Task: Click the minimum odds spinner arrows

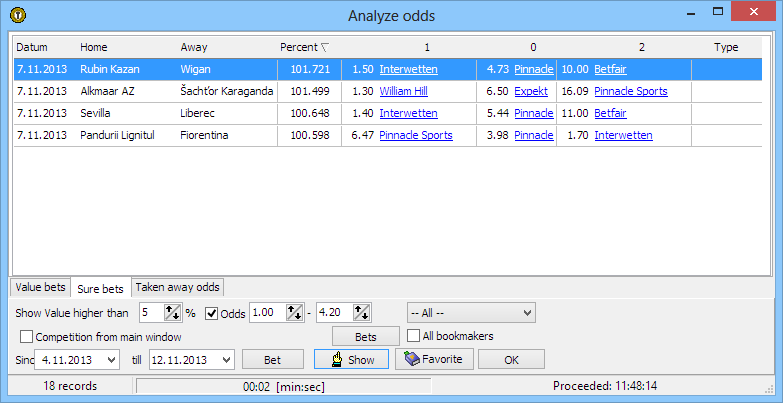Action: pos(294,313)
